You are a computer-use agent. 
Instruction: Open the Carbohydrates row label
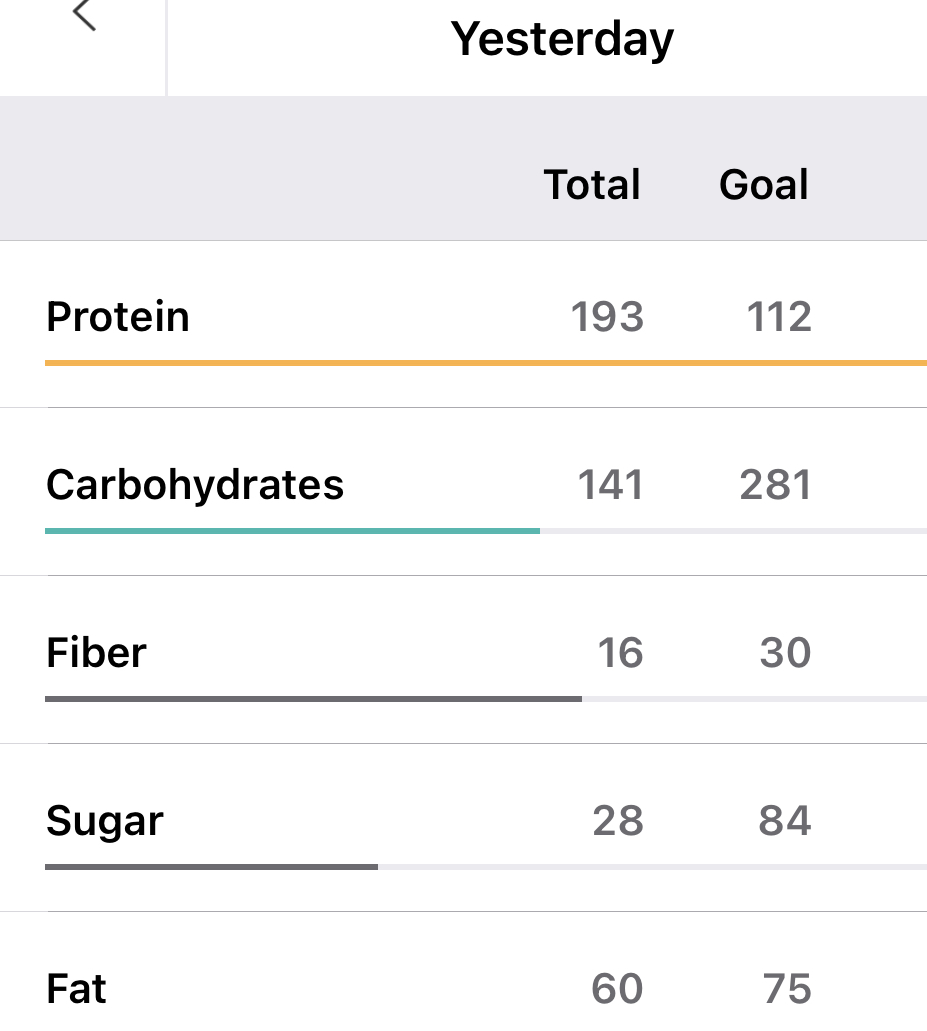[195, 485]
